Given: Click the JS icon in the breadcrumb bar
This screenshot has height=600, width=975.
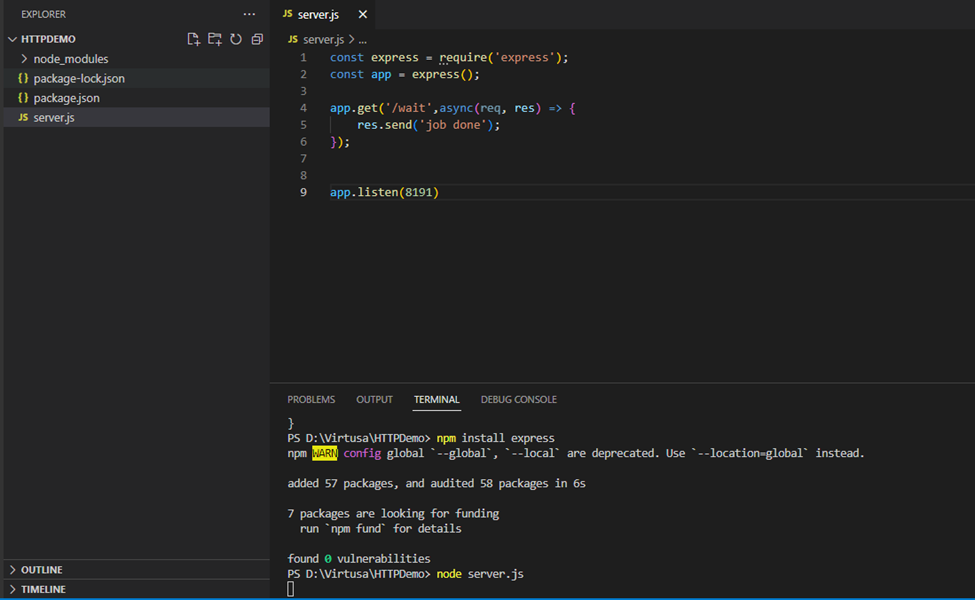Looking at the screenshot, I should (293, 39).
